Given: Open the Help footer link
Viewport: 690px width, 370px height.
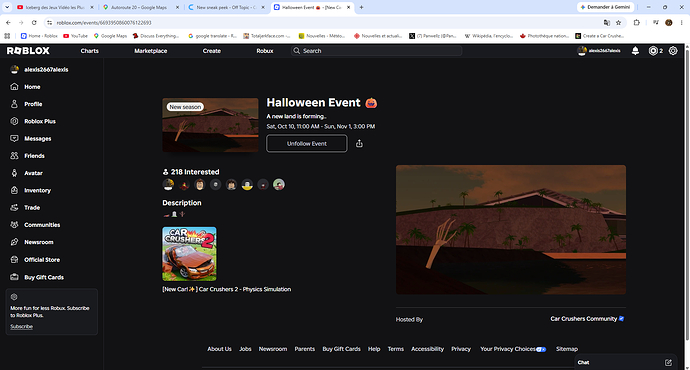Looking at the screenshot, I should 374,349.
